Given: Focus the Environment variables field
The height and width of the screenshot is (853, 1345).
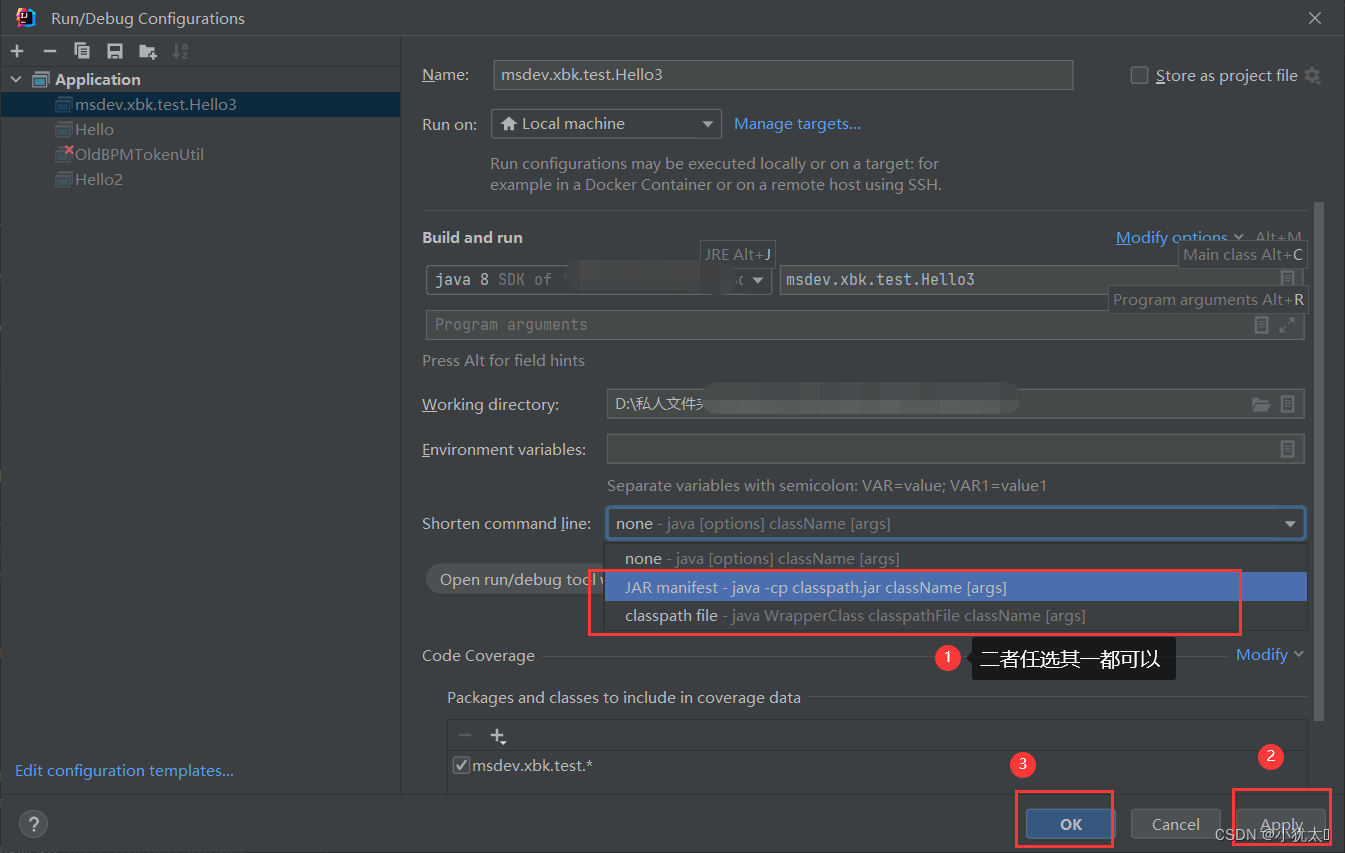Looking at the screenshot, I should (x=955, y=449).
